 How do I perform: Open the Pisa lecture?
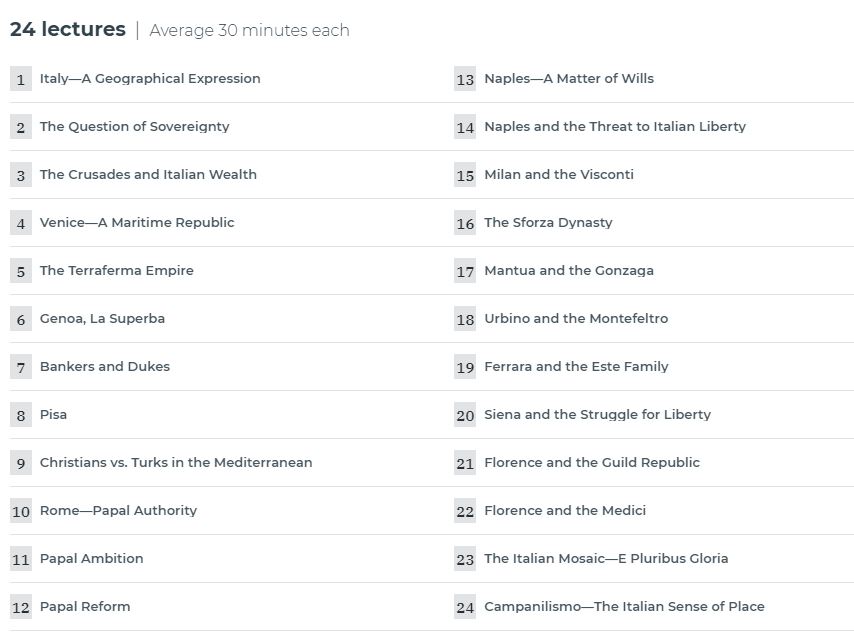point(53,415)
